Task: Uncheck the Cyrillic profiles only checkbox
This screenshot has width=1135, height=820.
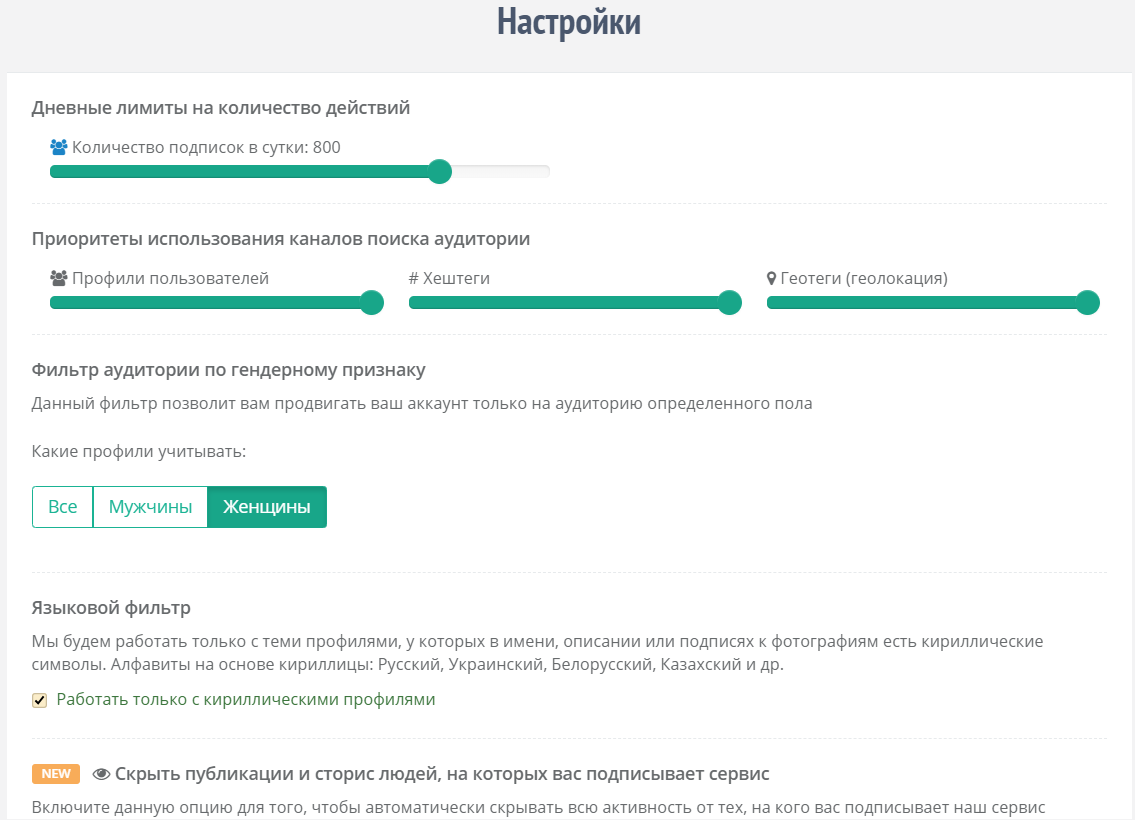Action: pyautogui.click(x=40, y=700)
